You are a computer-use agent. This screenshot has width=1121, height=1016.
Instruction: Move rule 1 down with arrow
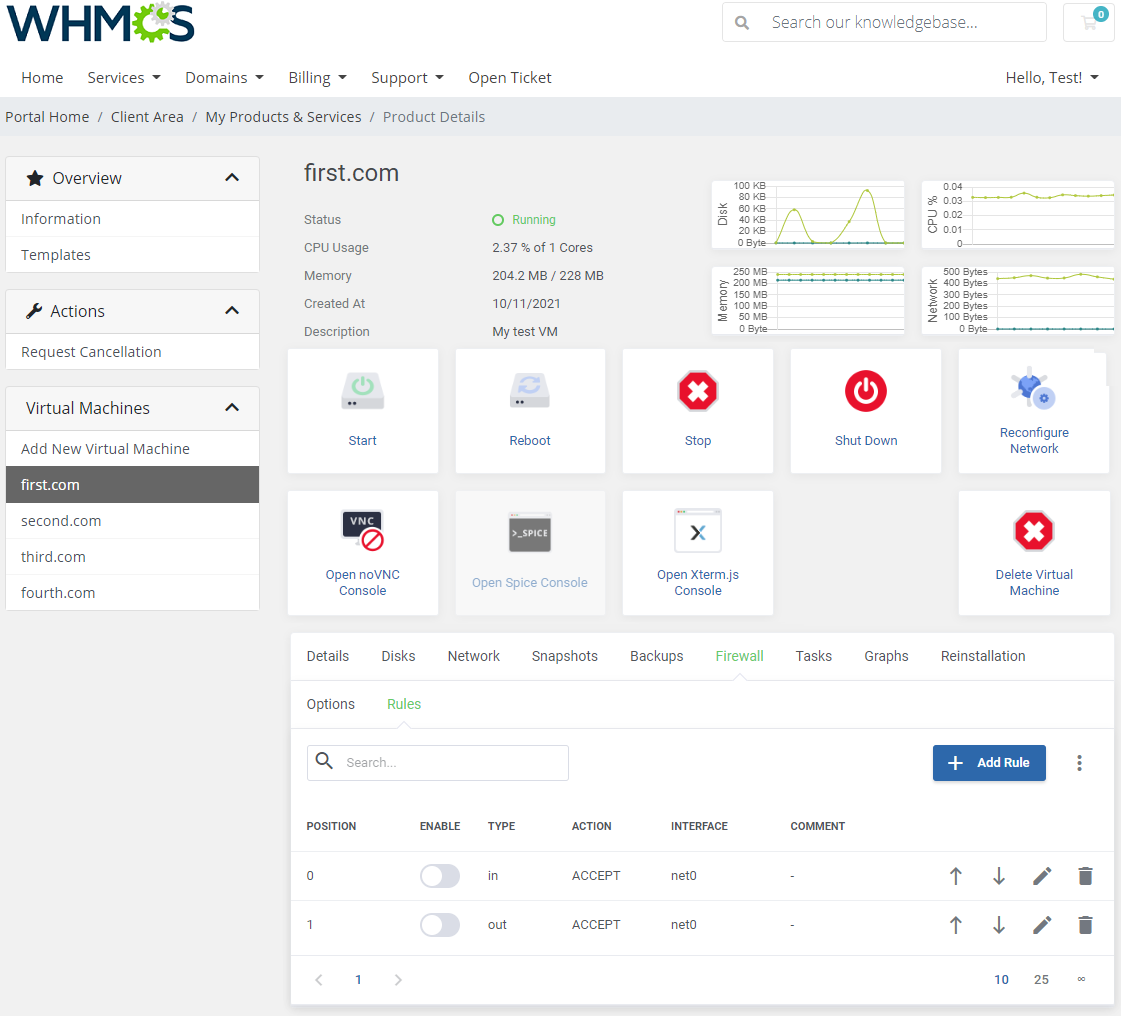[999, 925]
